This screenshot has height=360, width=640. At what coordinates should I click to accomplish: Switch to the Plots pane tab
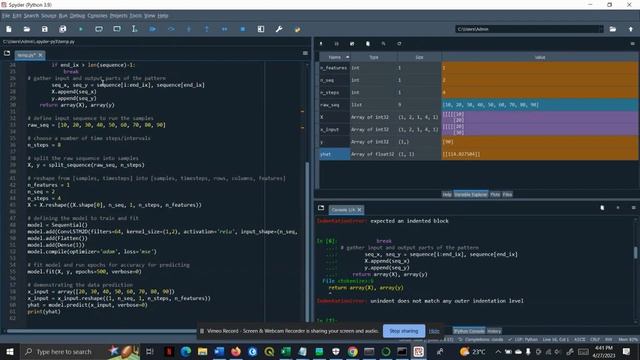495,195
